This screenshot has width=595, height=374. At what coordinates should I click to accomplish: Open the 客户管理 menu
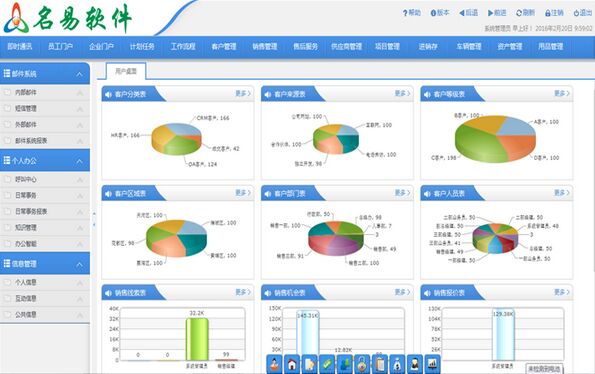coord(224,47)
